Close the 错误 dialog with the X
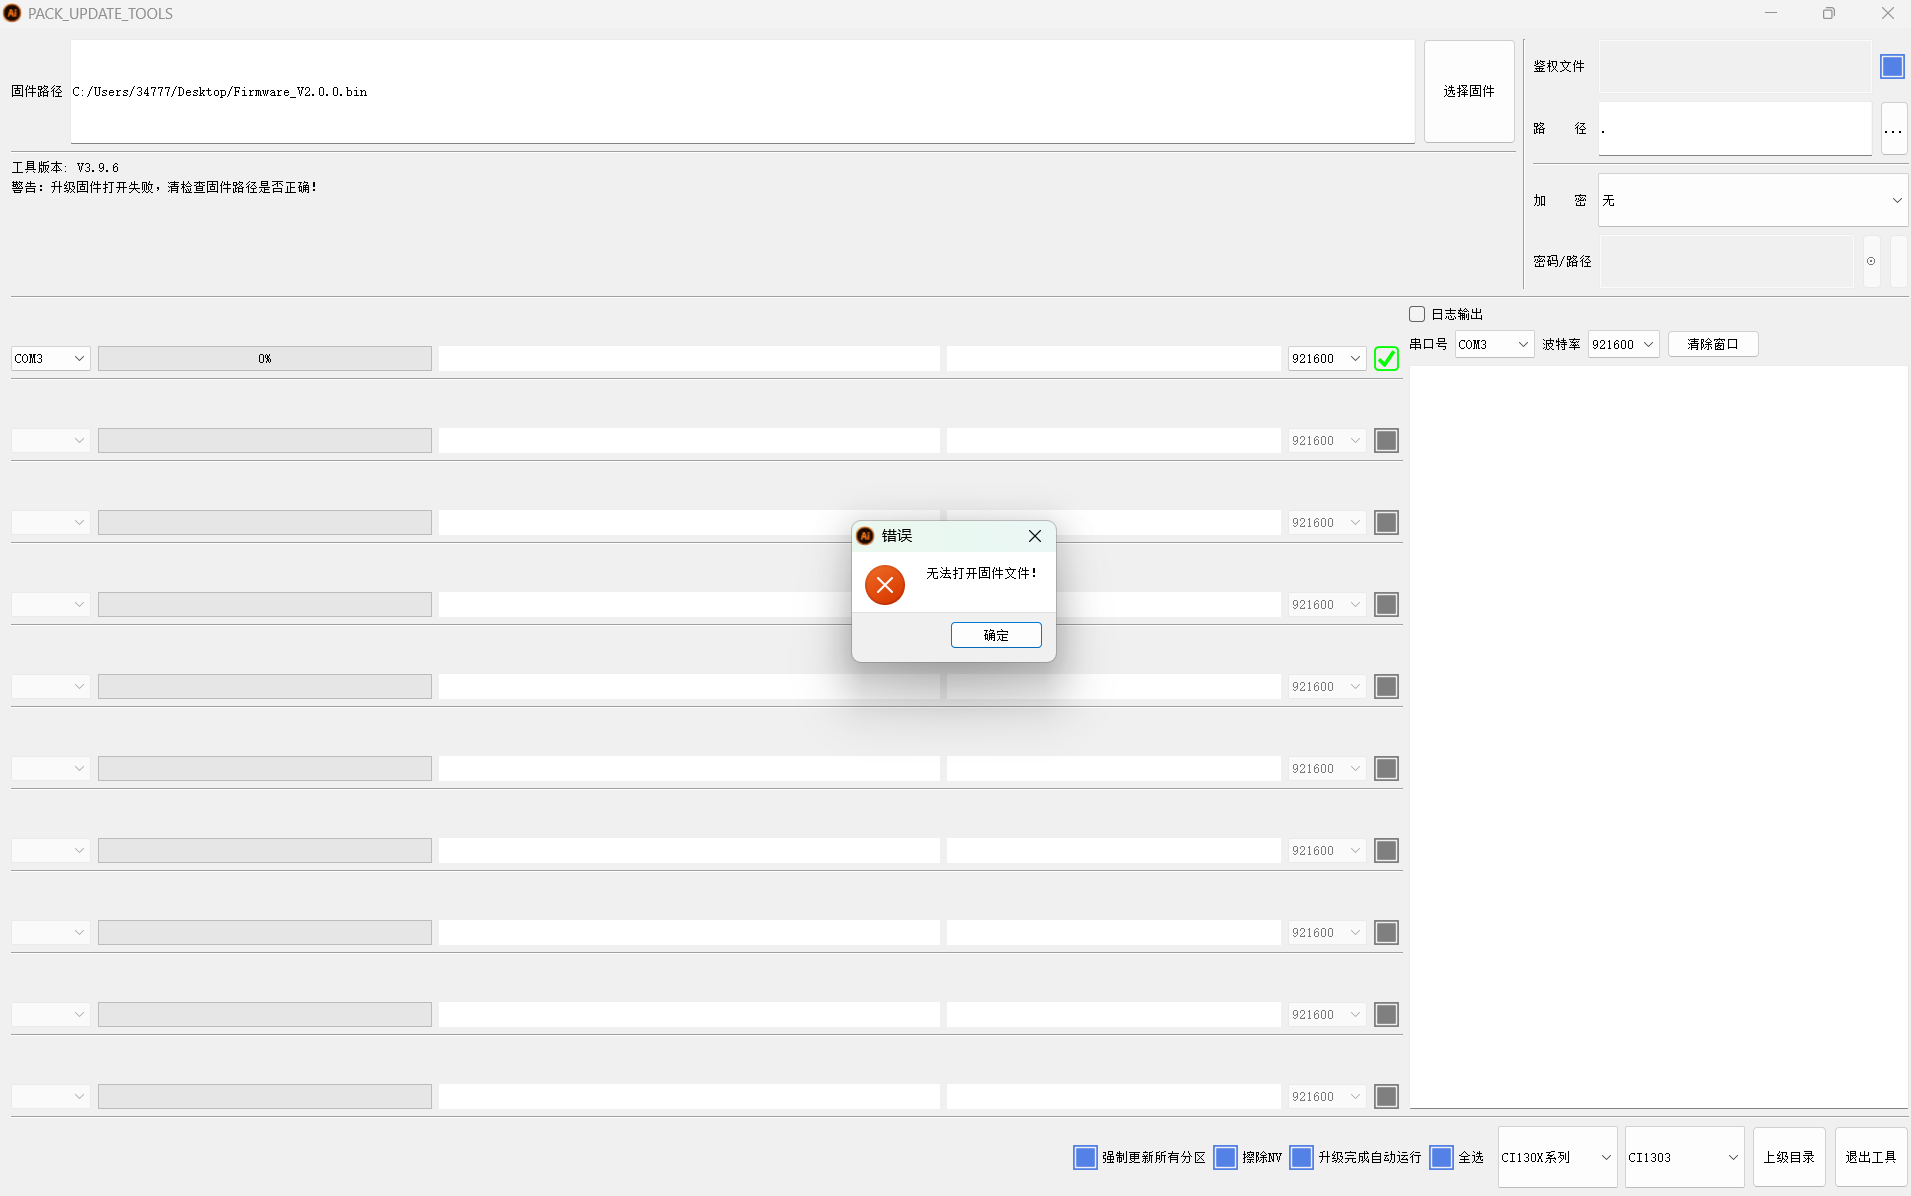1911x1196 pixels. pos(1035,536)
